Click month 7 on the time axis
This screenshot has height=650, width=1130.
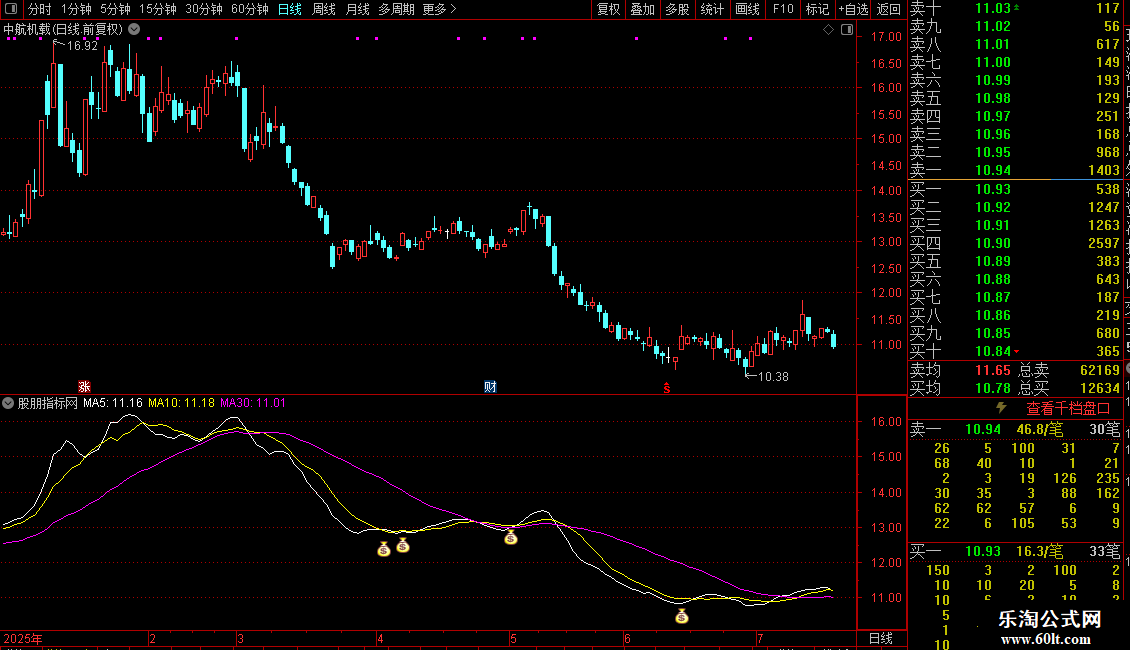coord(760,638)
